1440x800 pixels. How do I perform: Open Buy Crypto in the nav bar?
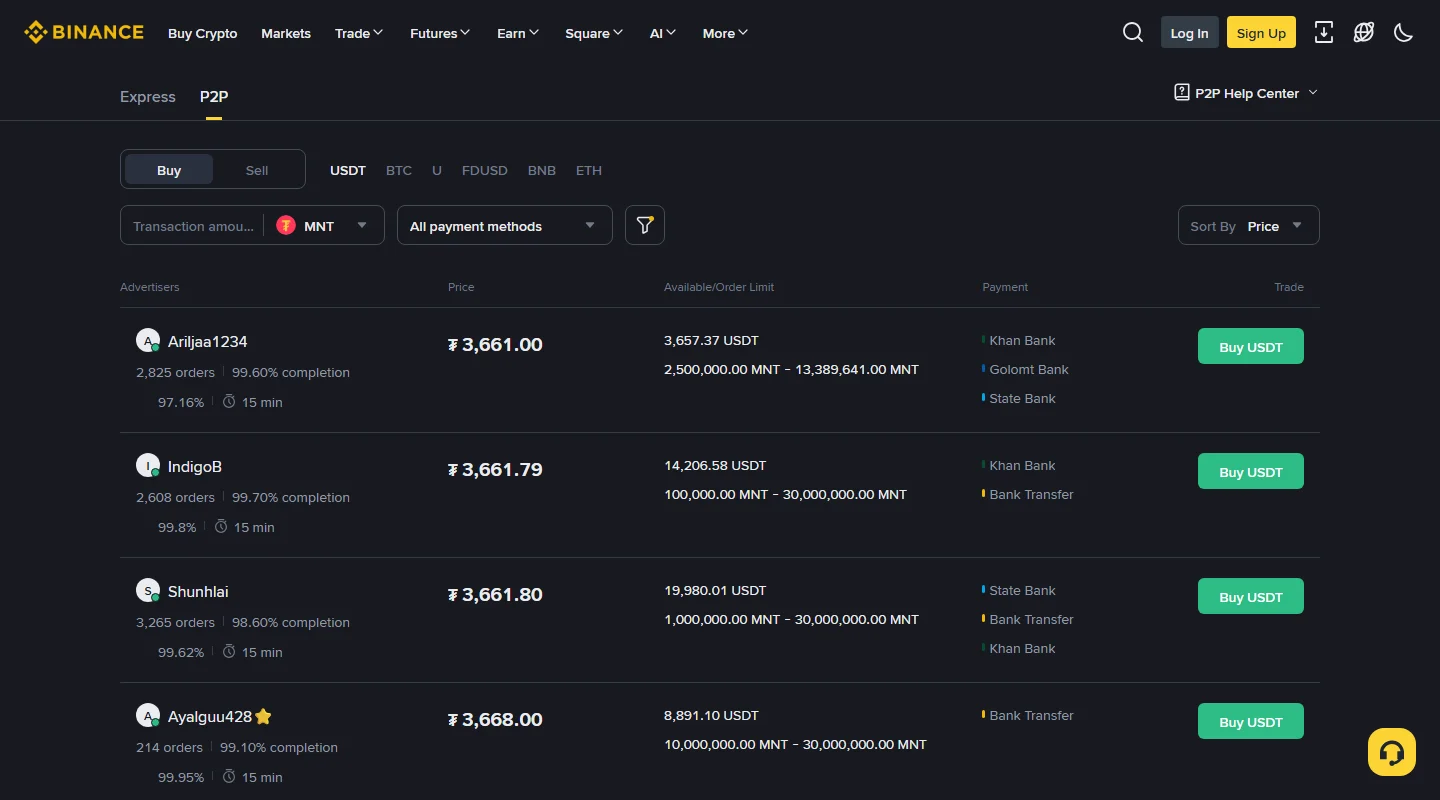pyautogui.click(x=203, y=33)
